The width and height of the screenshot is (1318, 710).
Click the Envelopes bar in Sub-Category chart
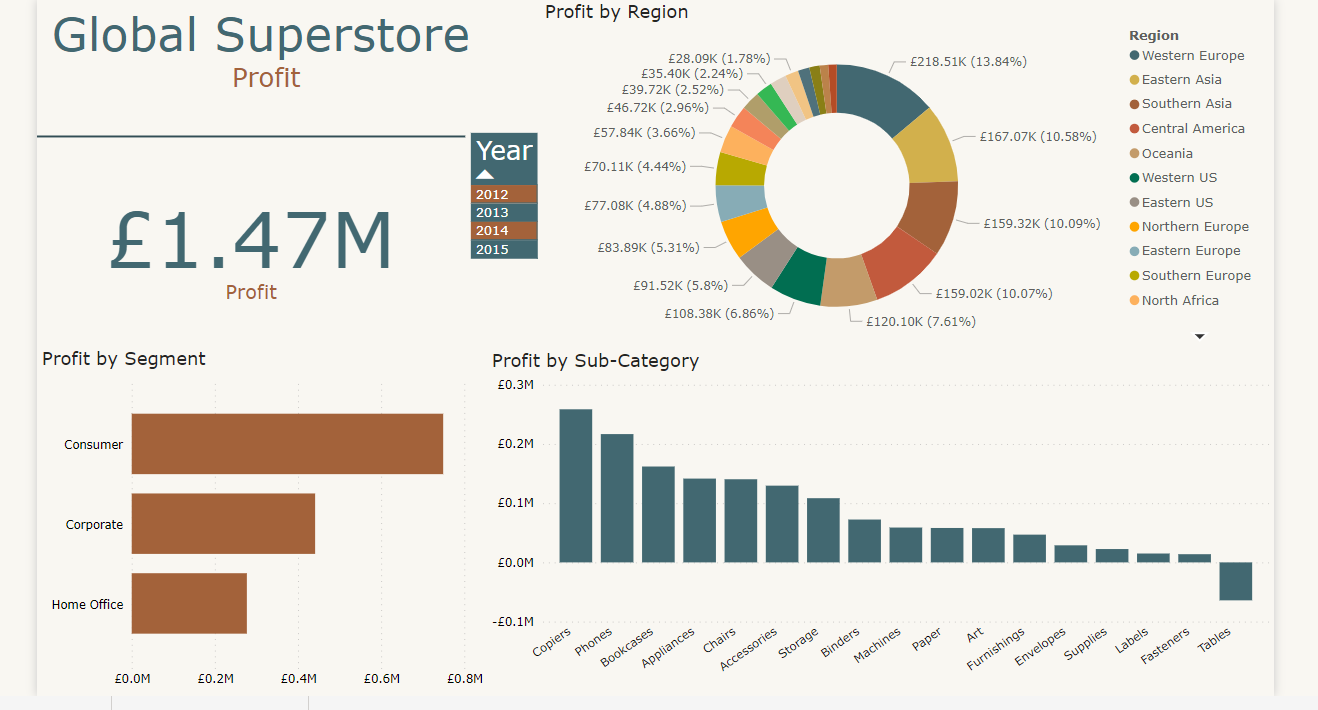pos(1071,554)
